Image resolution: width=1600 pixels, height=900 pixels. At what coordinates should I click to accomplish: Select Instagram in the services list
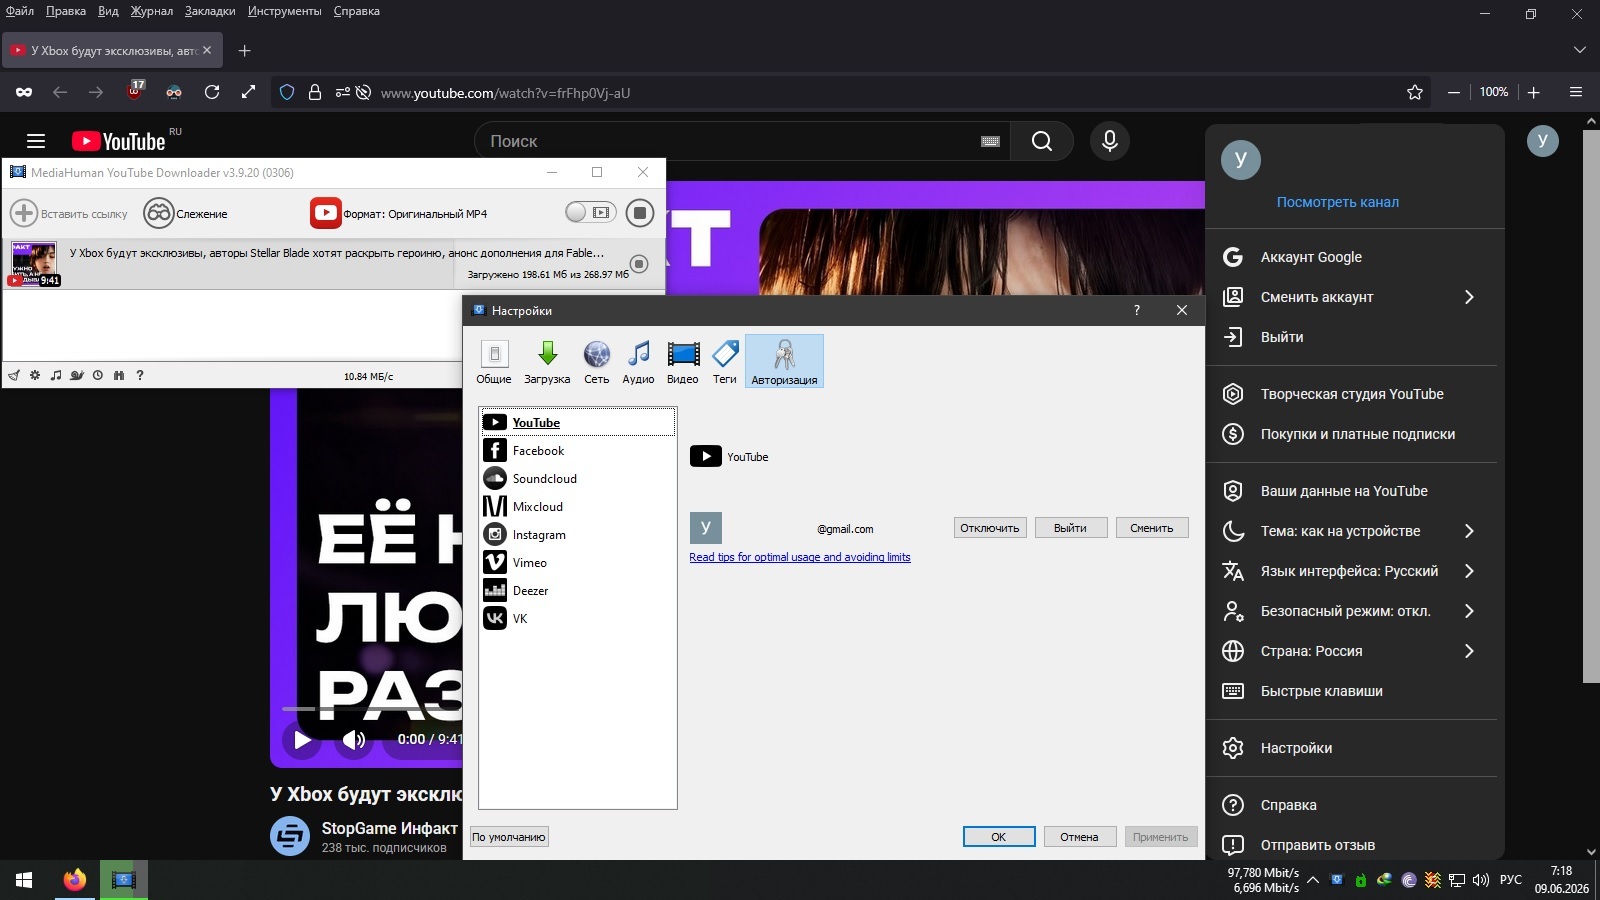point(578,535)
